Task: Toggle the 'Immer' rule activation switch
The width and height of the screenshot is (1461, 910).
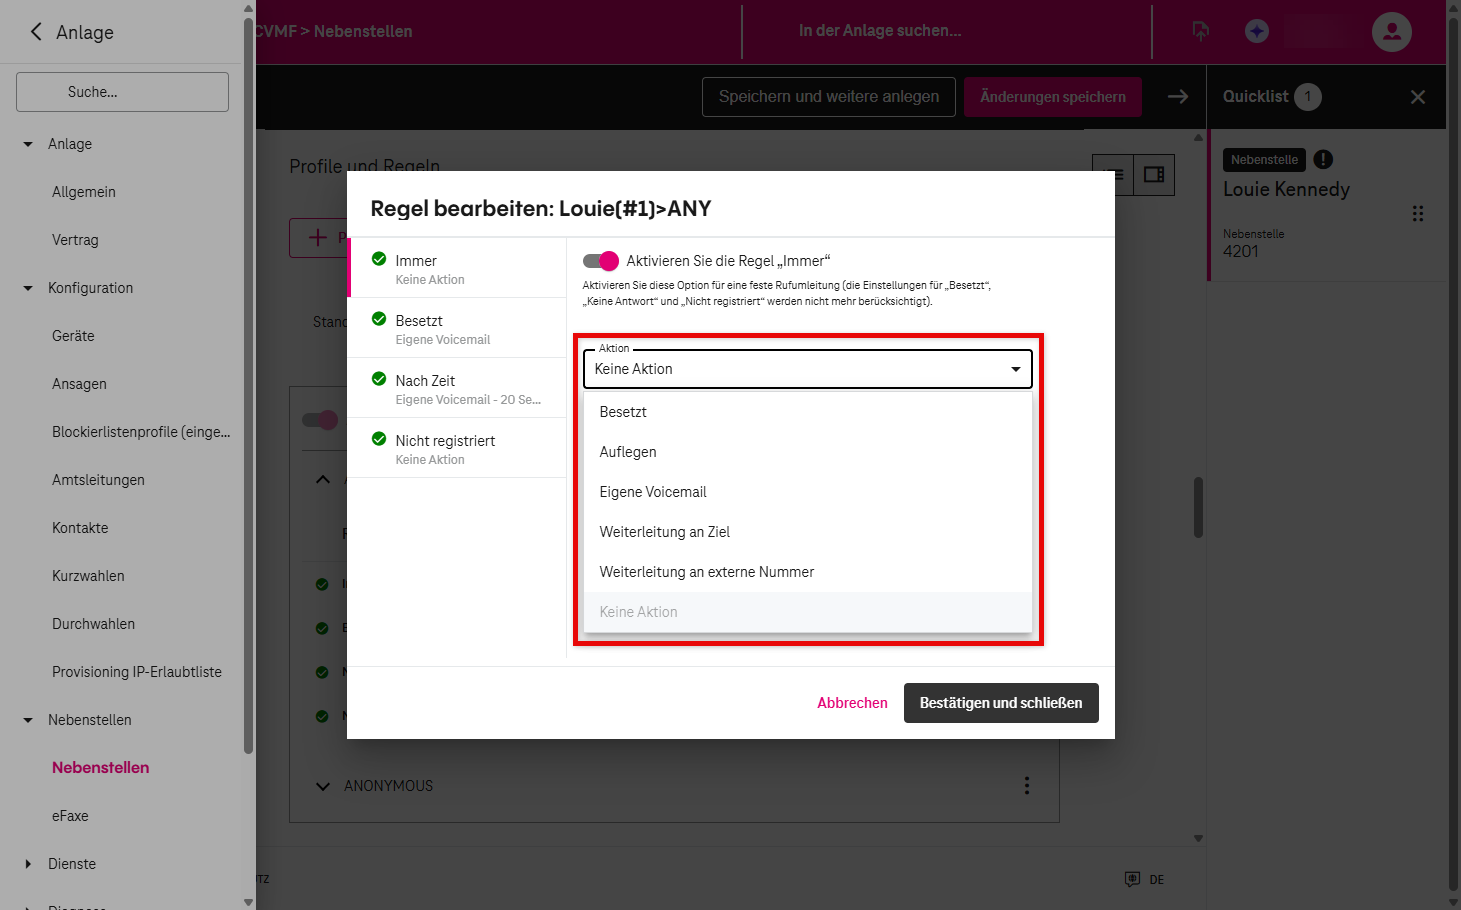Action: click(601, 261)
